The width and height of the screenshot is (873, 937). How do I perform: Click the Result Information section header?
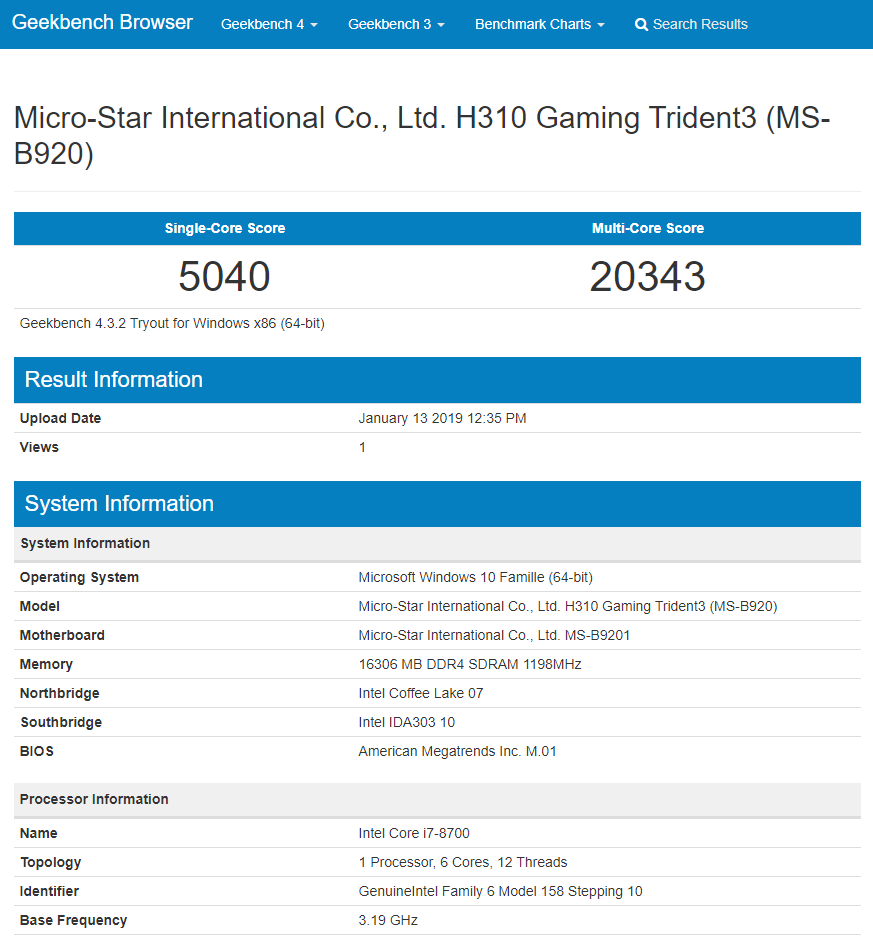click(437, 380)
